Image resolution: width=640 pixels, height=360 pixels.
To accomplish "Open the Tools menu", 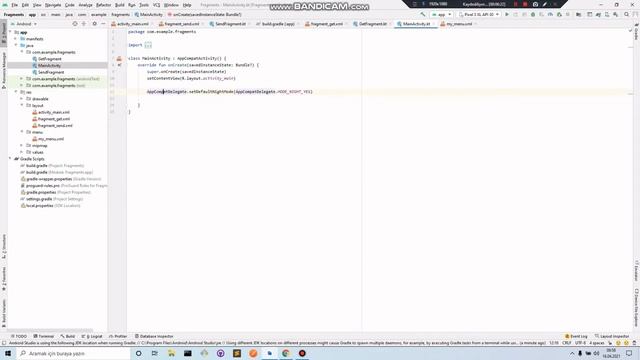I will click(144, 5).
